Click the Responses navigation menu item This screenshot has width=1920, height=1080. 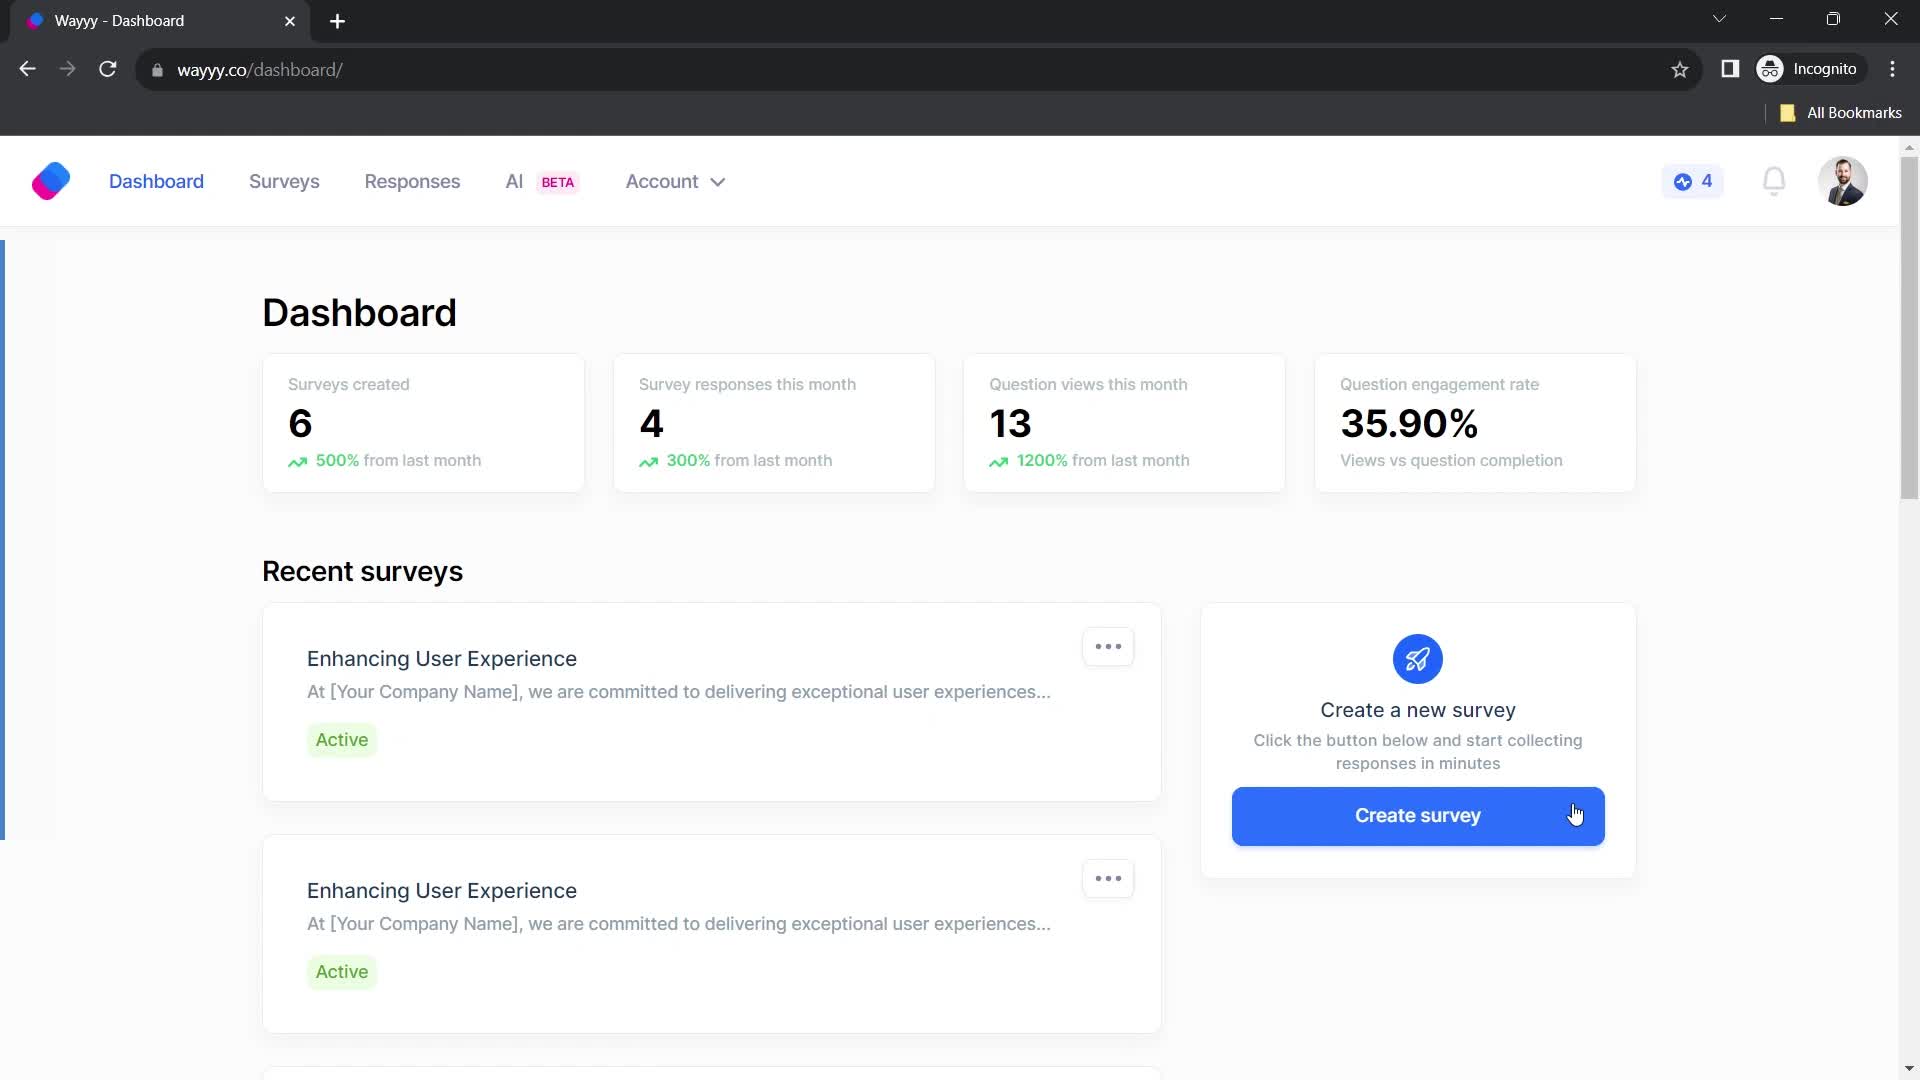tap(413, 181)
